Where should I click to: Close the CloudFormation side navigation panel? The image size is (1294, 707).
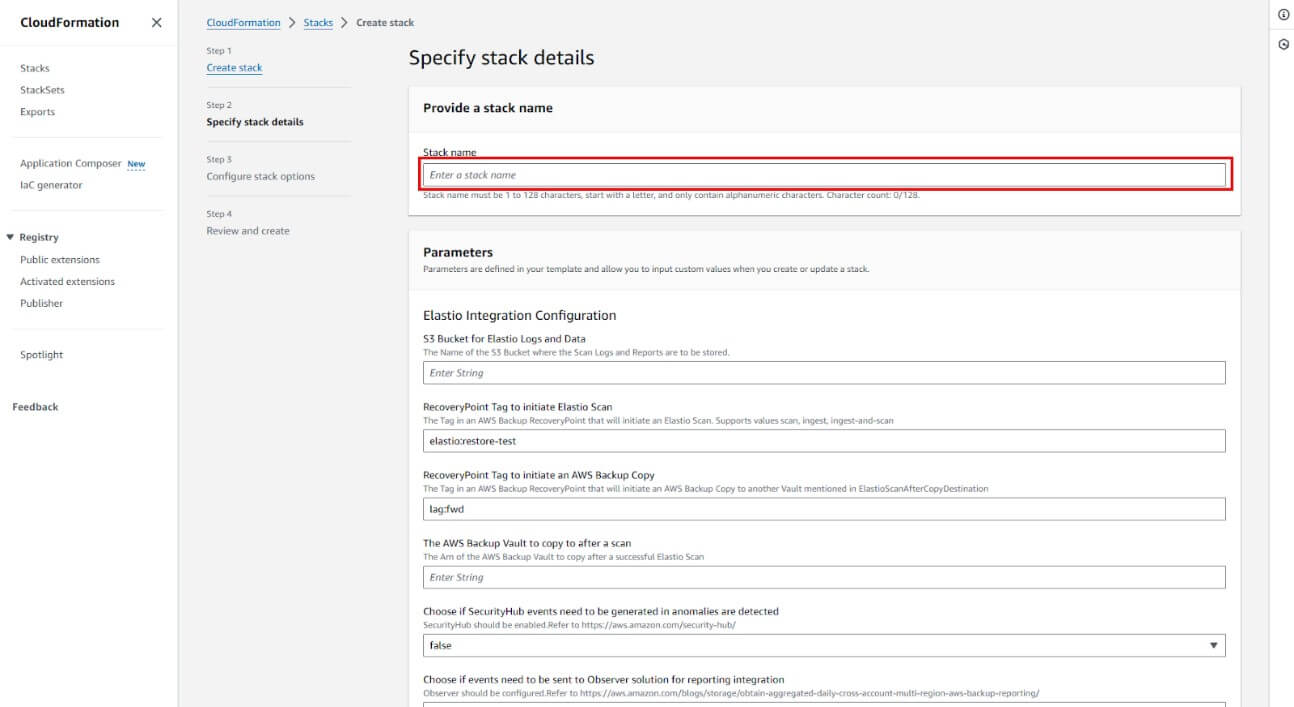157,22
